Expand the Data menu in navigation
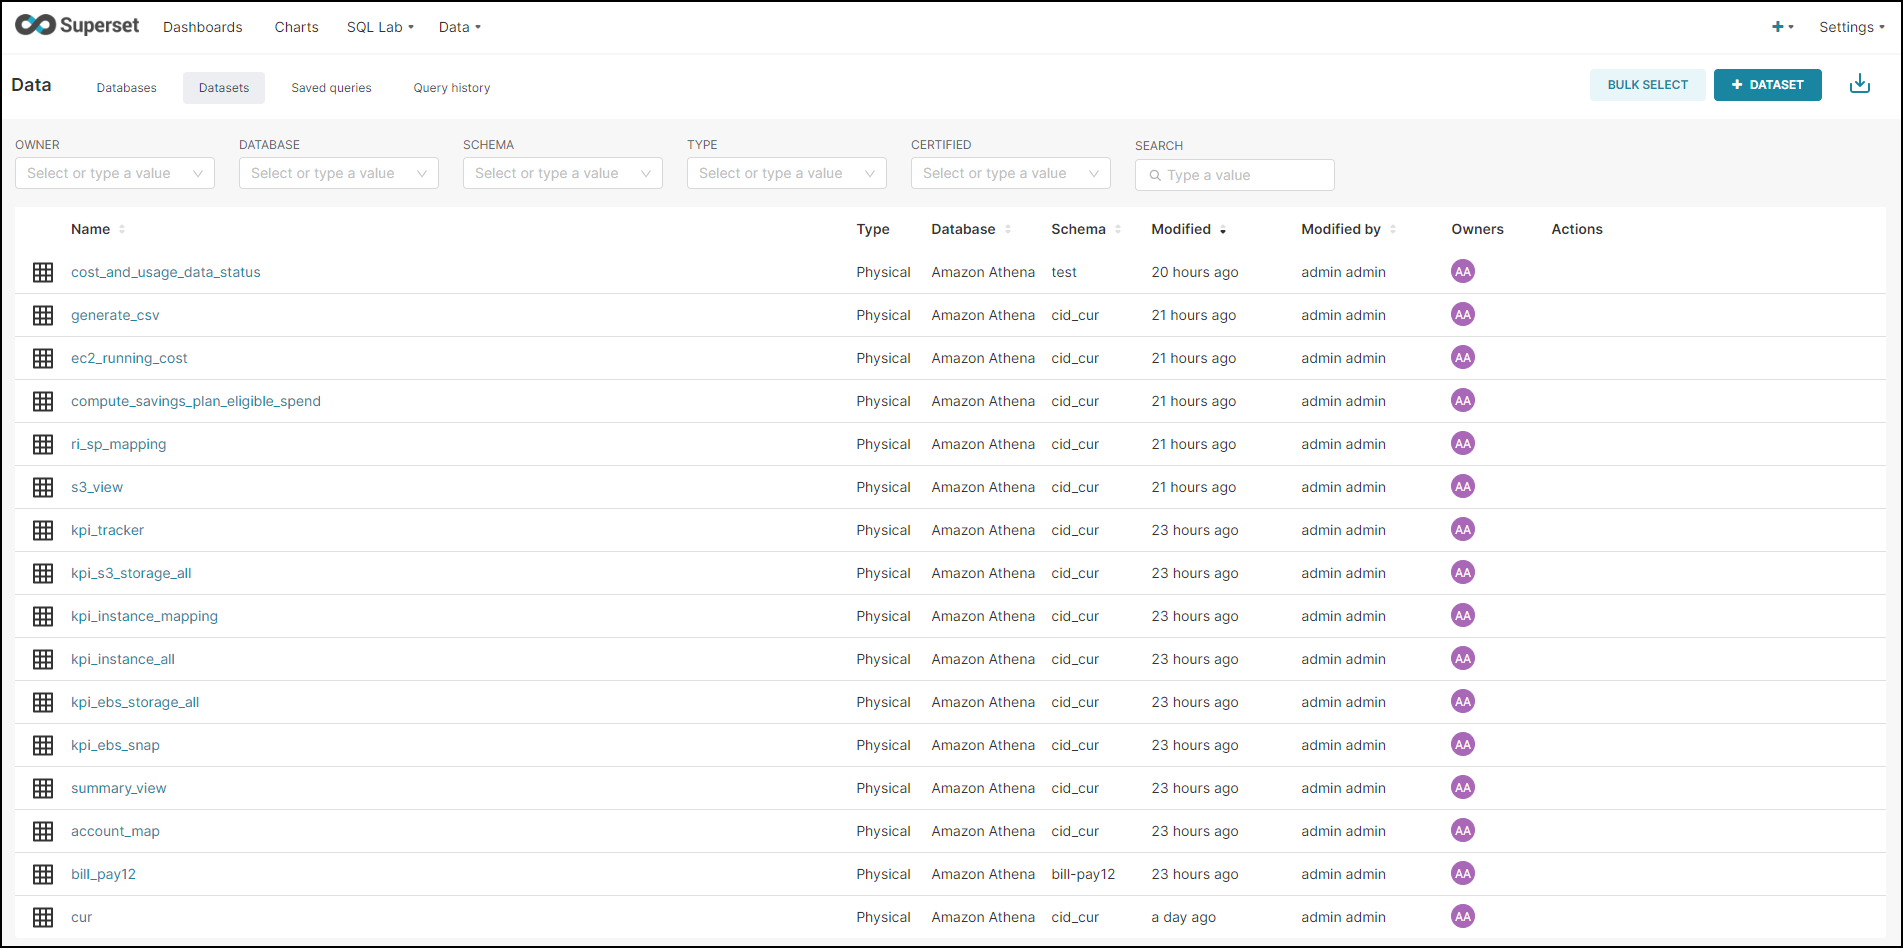The image size is (1903, 948). (x=460, y=27)
